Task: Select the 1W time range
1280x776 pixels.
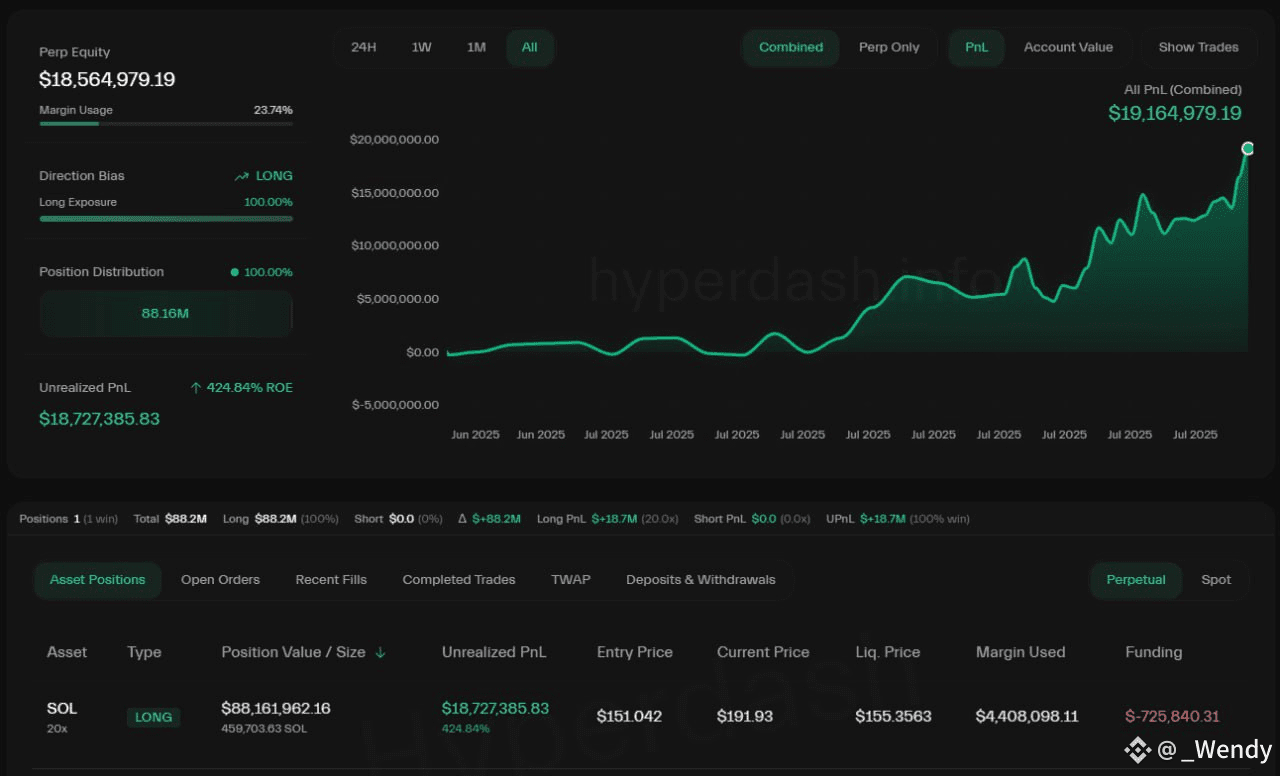Action: click(x=422, y=48)
